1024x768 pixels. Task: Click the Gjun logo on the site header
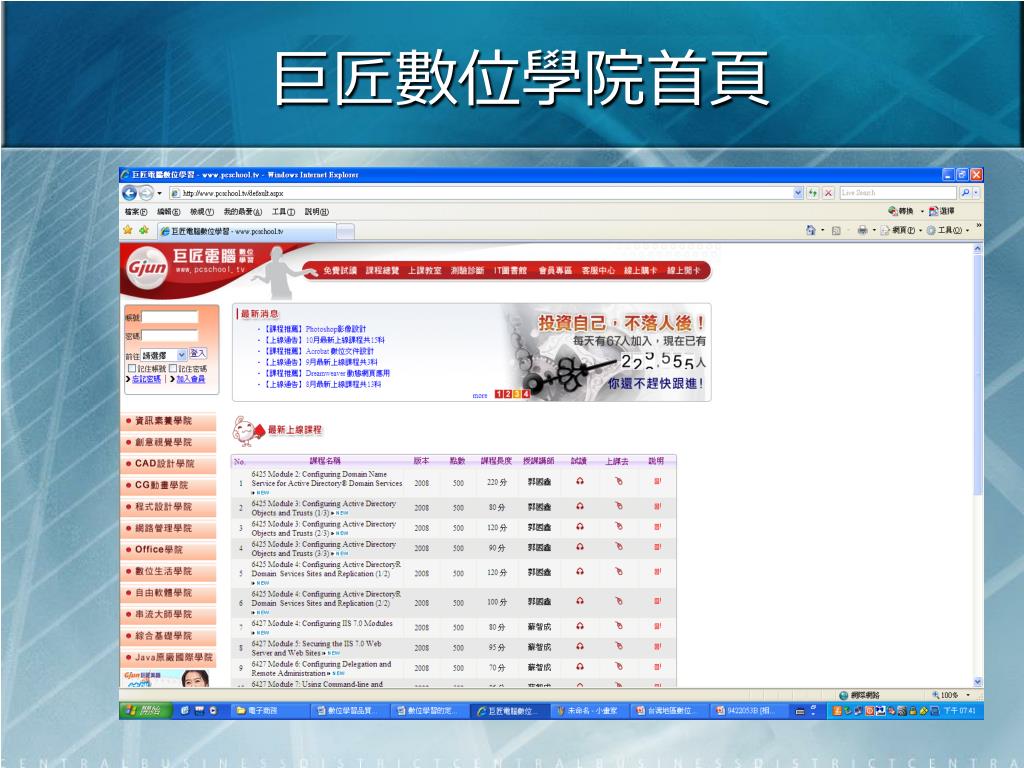click(x=147, y=267)
